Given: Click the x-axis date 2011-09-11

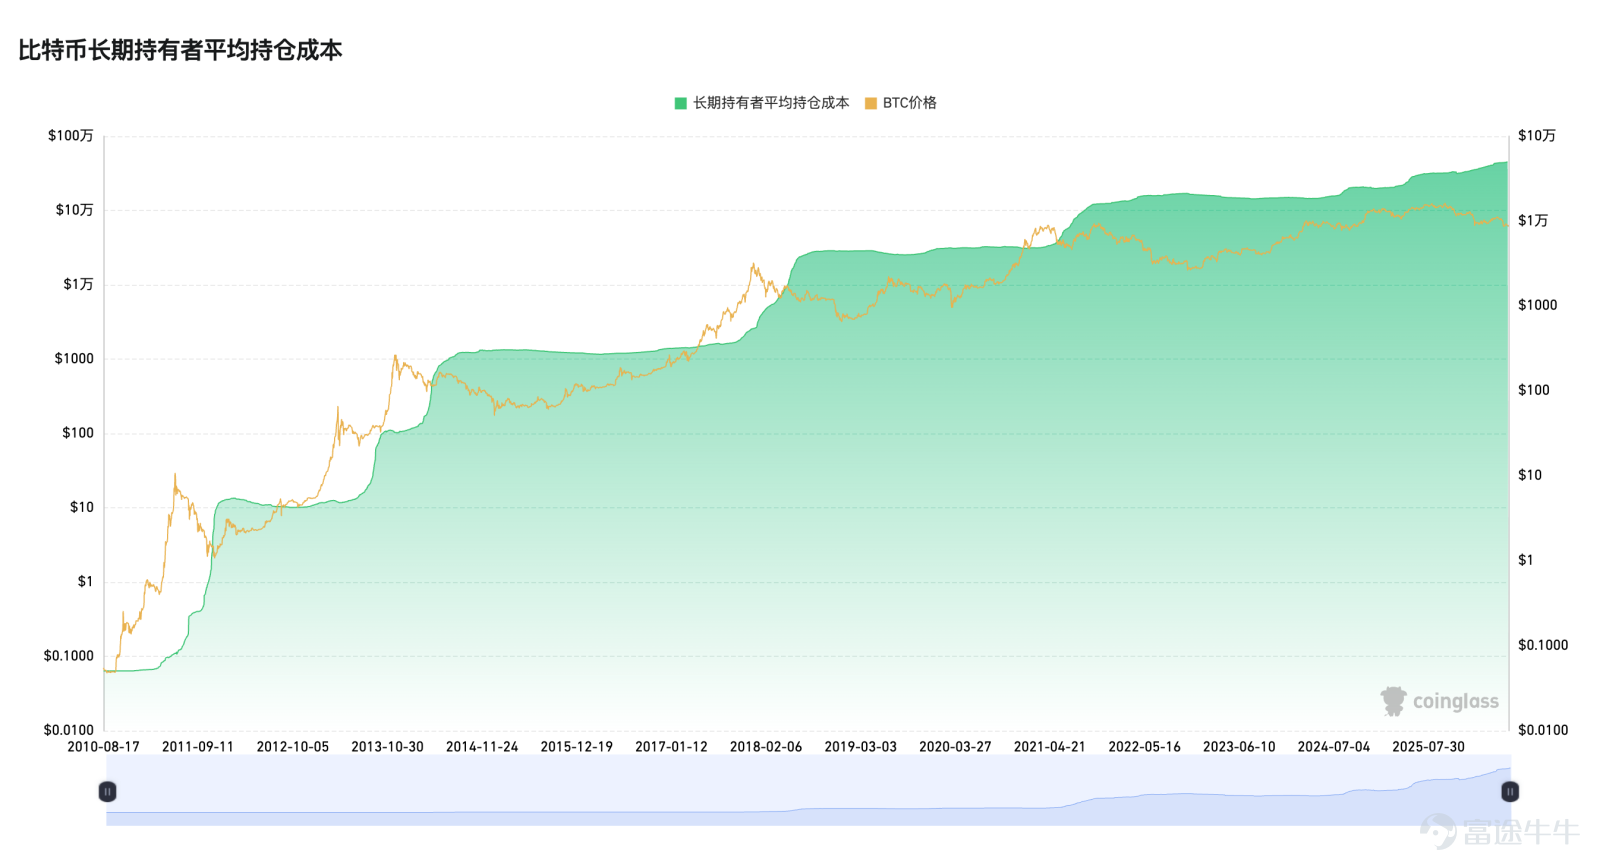Looking at the screenshot, I should 198,747.
